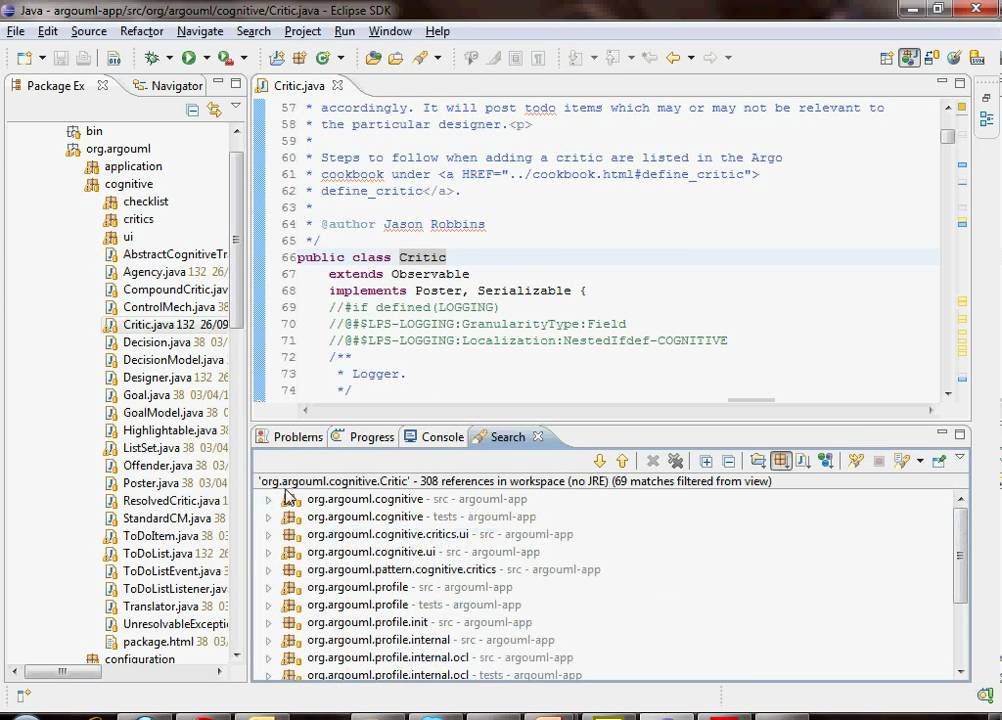The height and width of the screenshot is (720, 1002).
Task: Open the critics package in tree
Action: tap(128, 219)
